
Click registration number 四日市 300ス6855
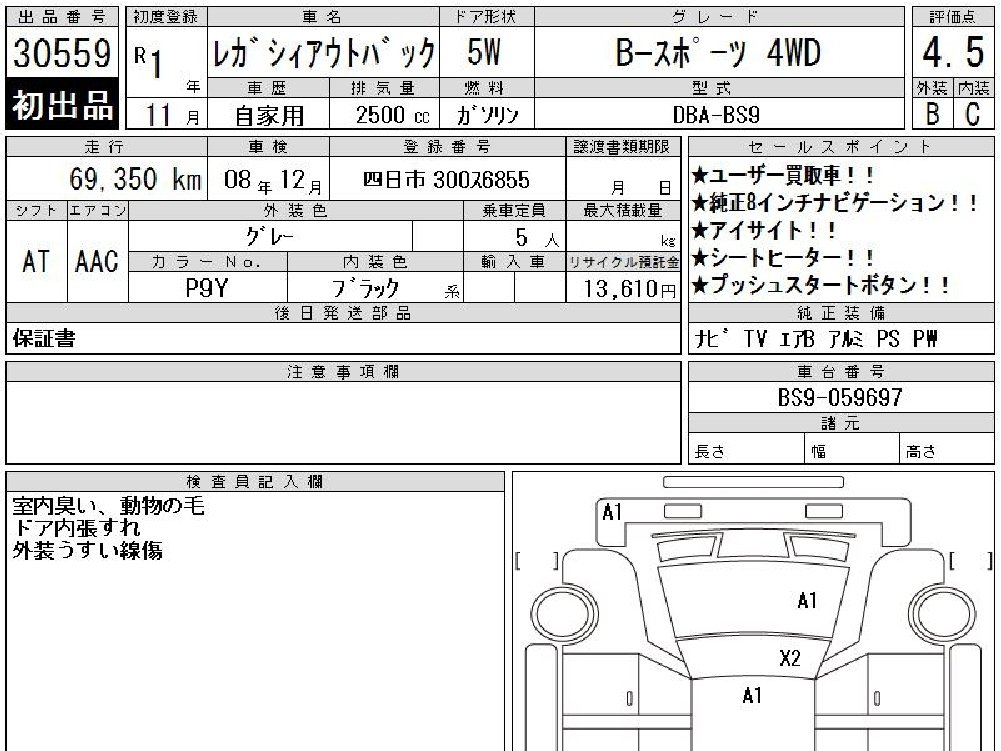[x=446, y=180]
